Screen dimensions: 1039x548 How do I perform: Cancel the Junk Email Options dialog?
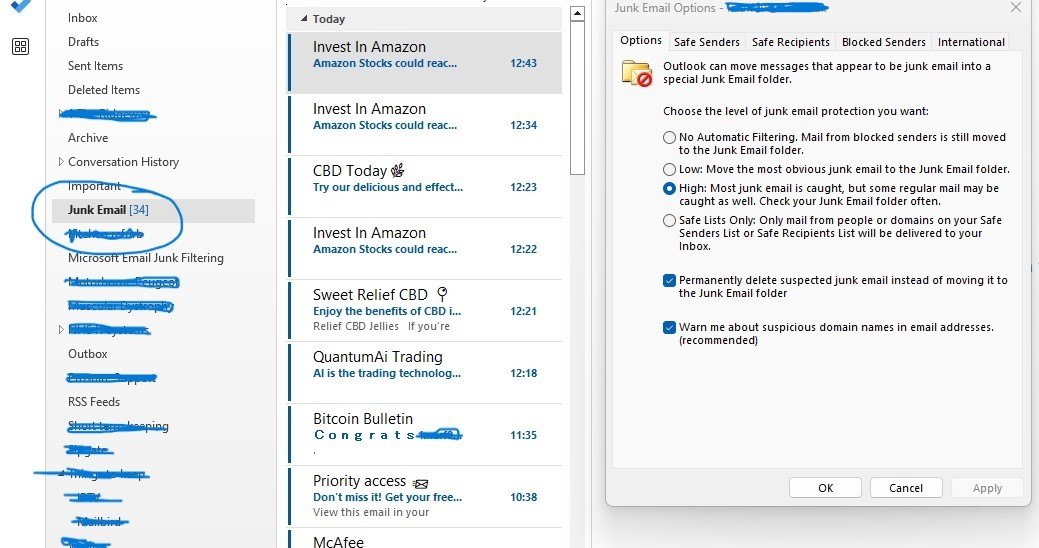[906, 488]
